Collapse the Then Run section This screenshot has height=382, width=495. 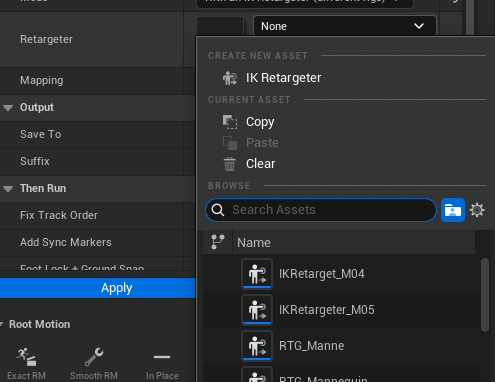(x=8, y=189)
